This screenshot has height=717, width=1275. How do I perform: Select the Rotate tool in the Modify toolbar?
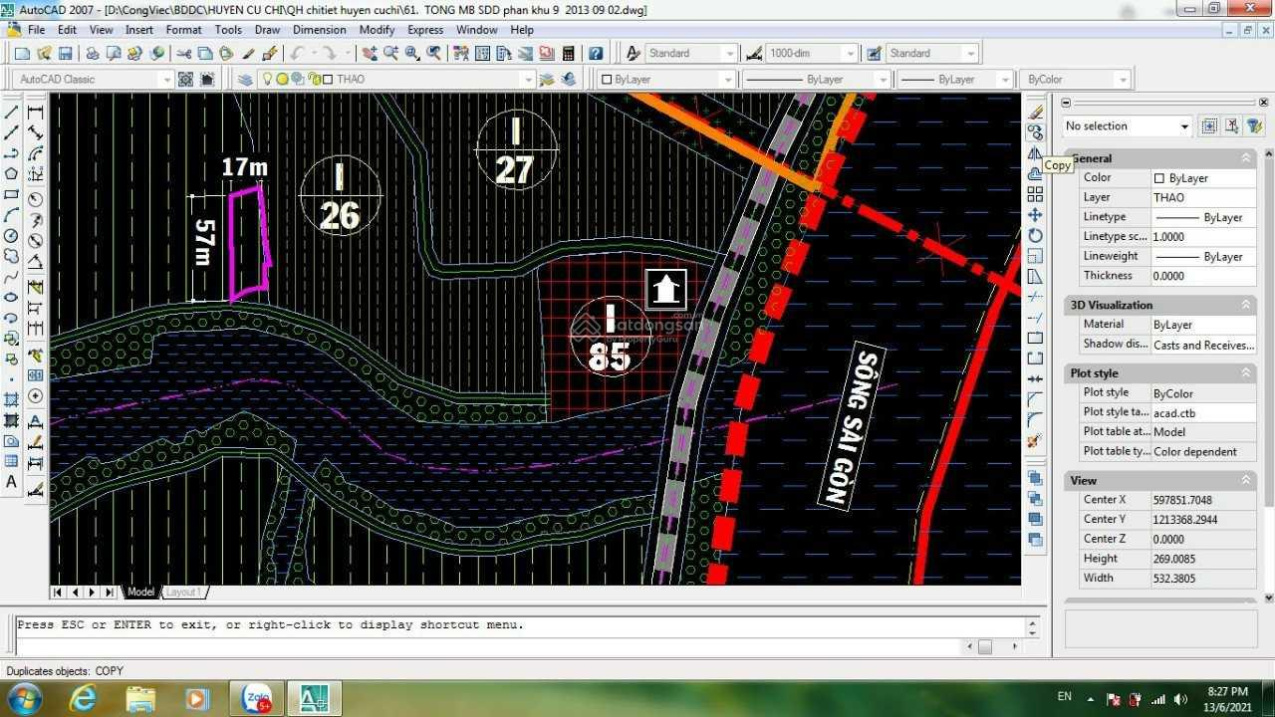[1035, 236]
